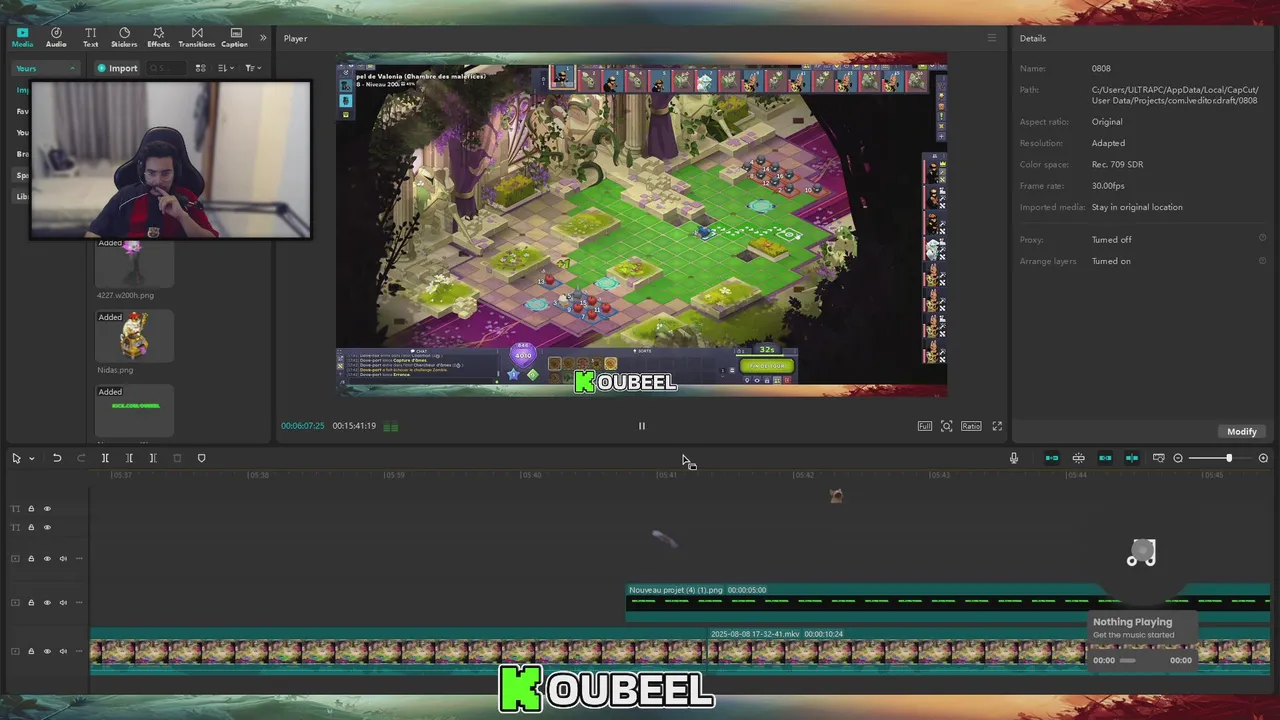Hide the main mkv video track
Viewport: 1280px width, 720px height.
47,651
